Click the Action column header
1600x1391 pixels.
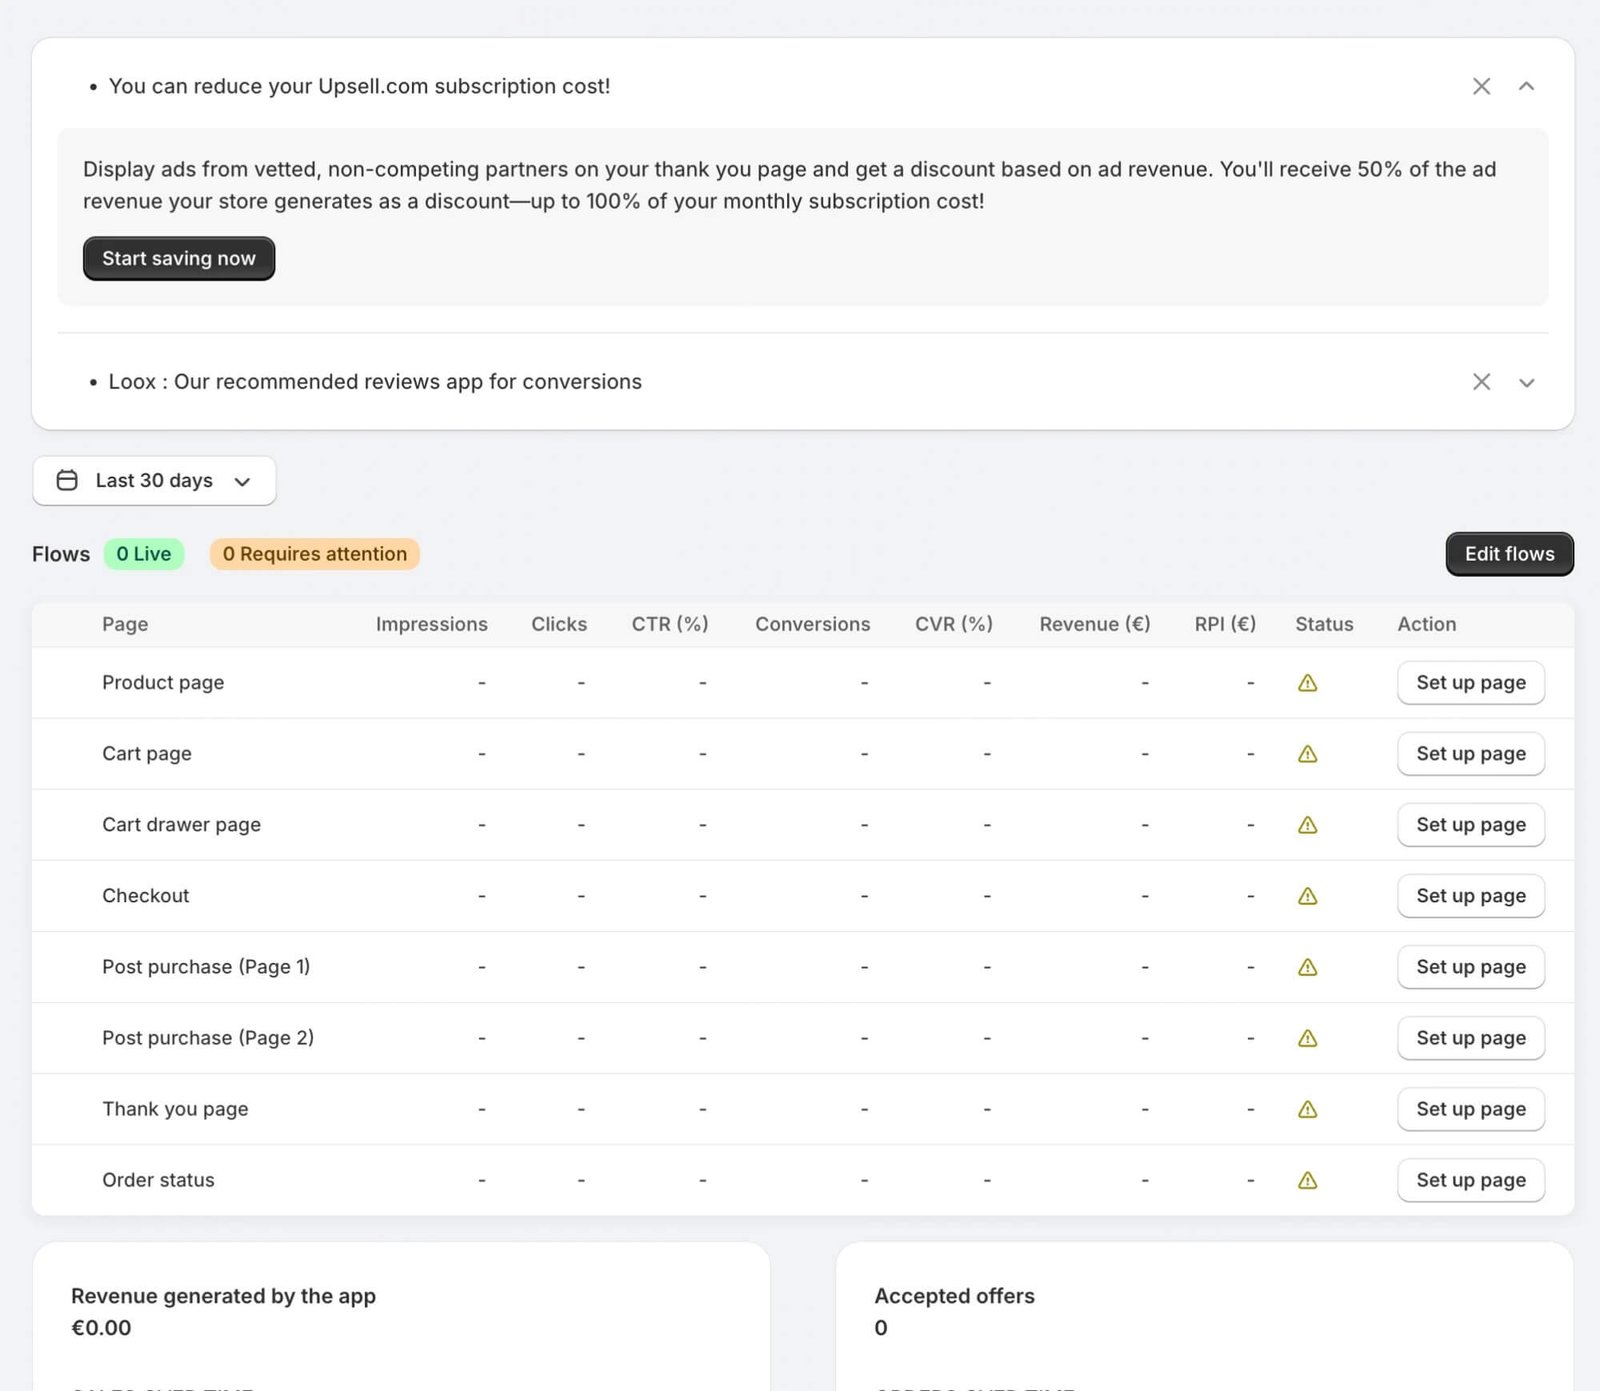[x=1427, y=624]
